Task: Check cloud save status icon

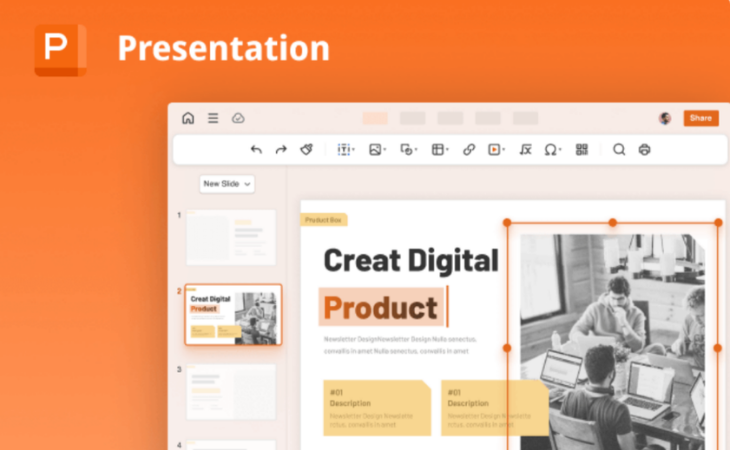Action: [x=238, y=118]
